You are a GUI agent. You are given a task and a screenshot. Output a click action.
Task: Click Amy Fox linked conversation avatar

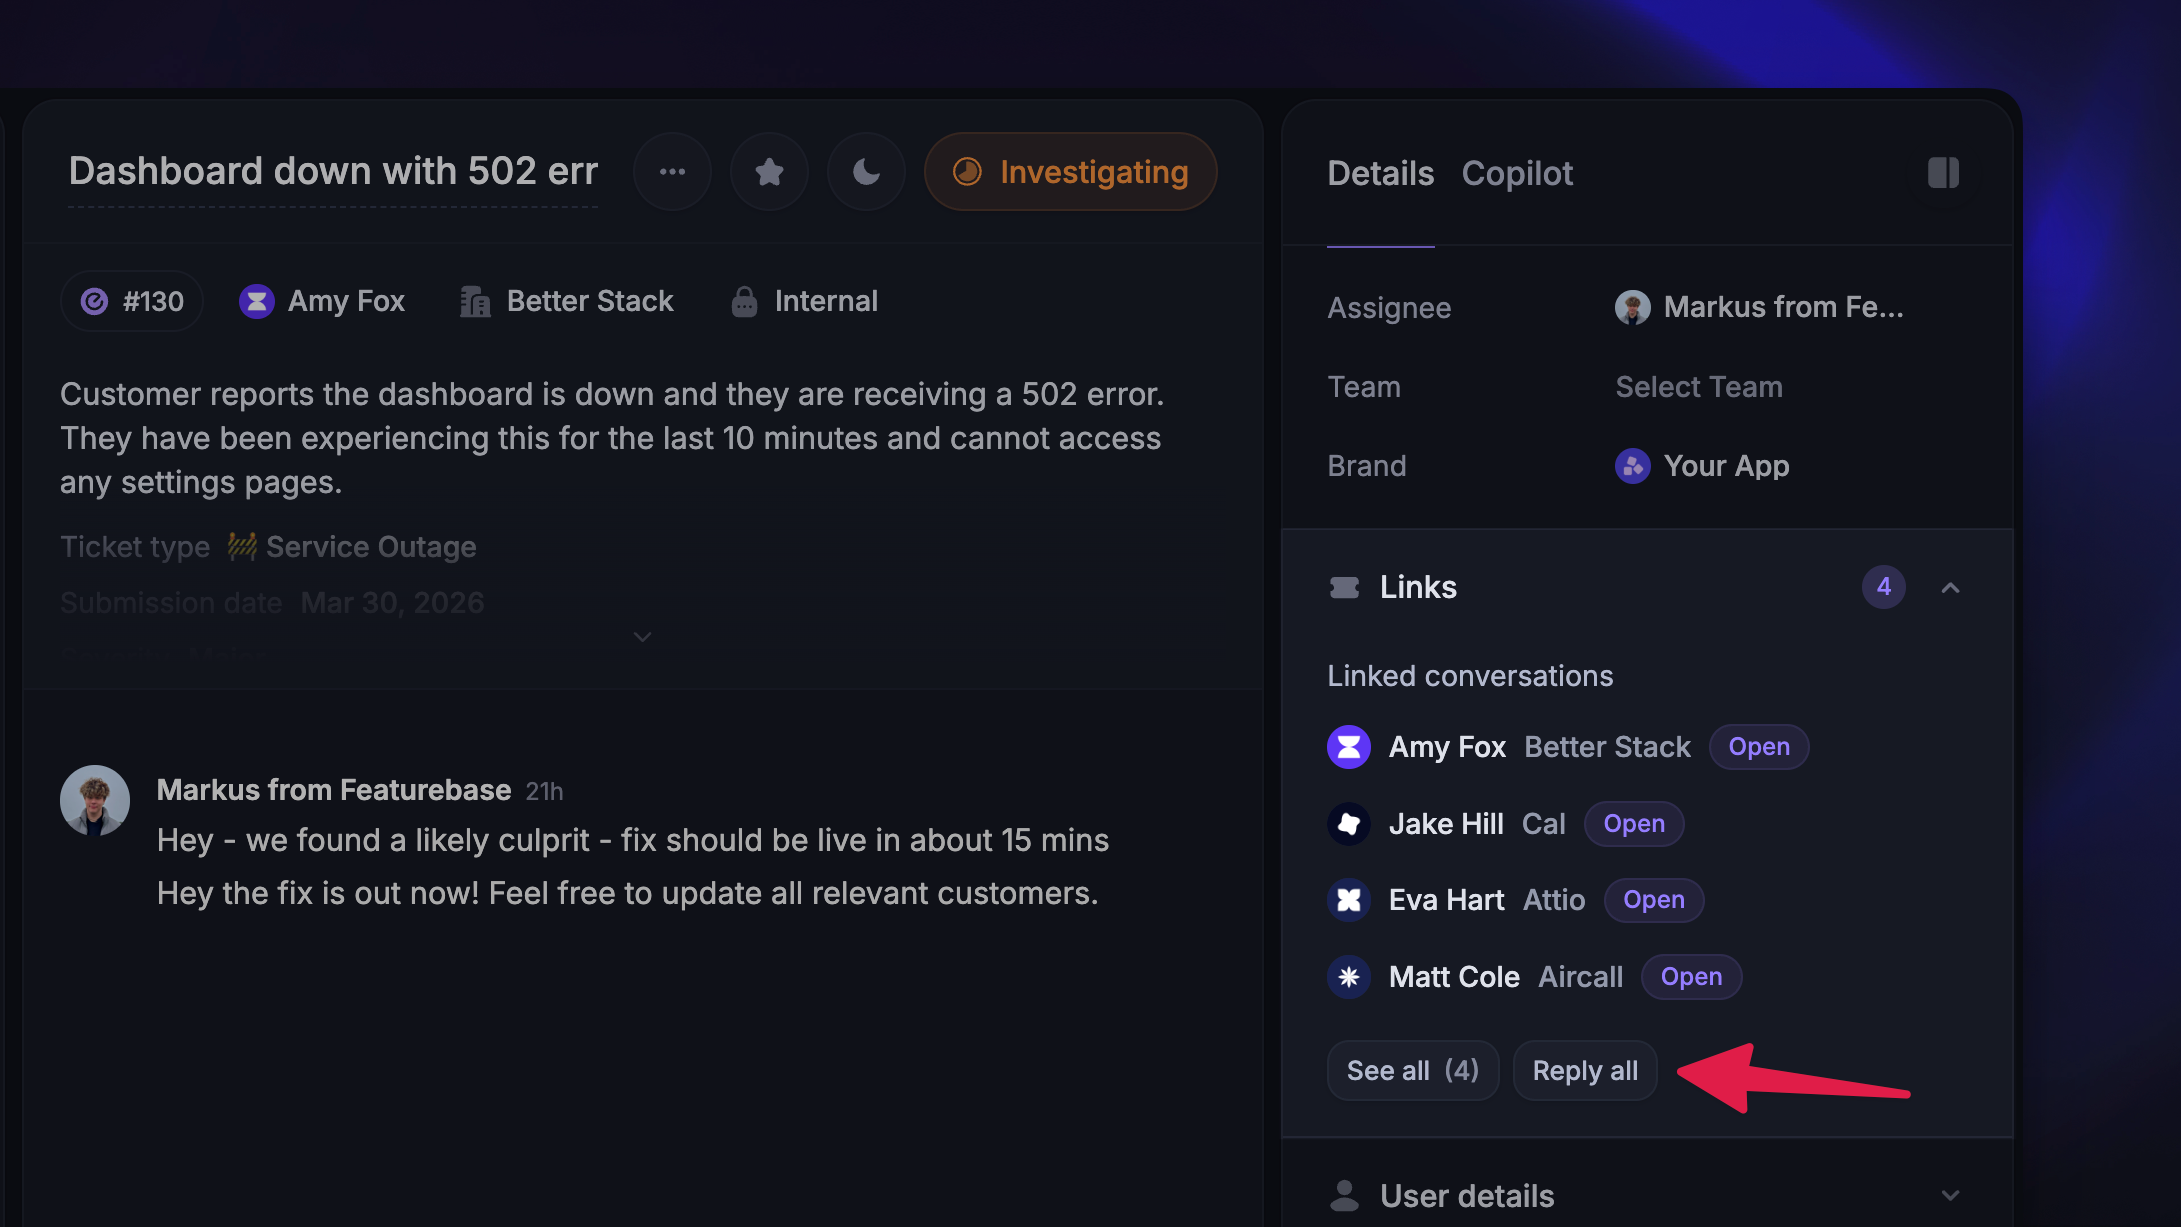pos(1348,747)
